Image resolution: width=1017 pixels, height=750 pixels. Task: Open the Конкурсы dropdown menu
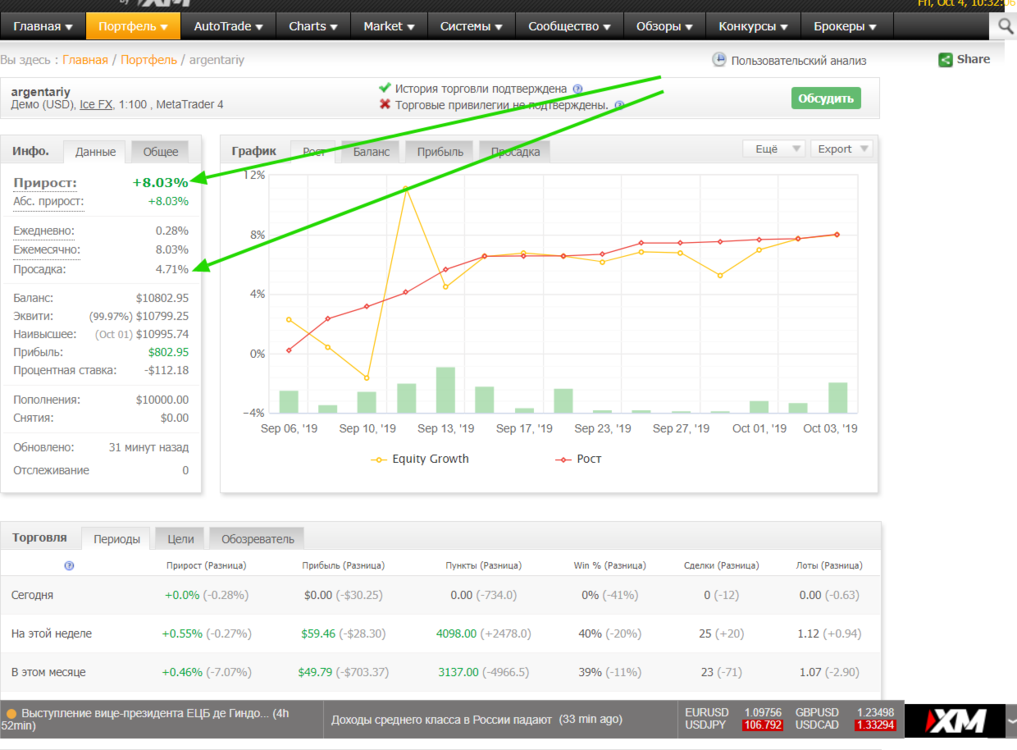tap(752, 27)
